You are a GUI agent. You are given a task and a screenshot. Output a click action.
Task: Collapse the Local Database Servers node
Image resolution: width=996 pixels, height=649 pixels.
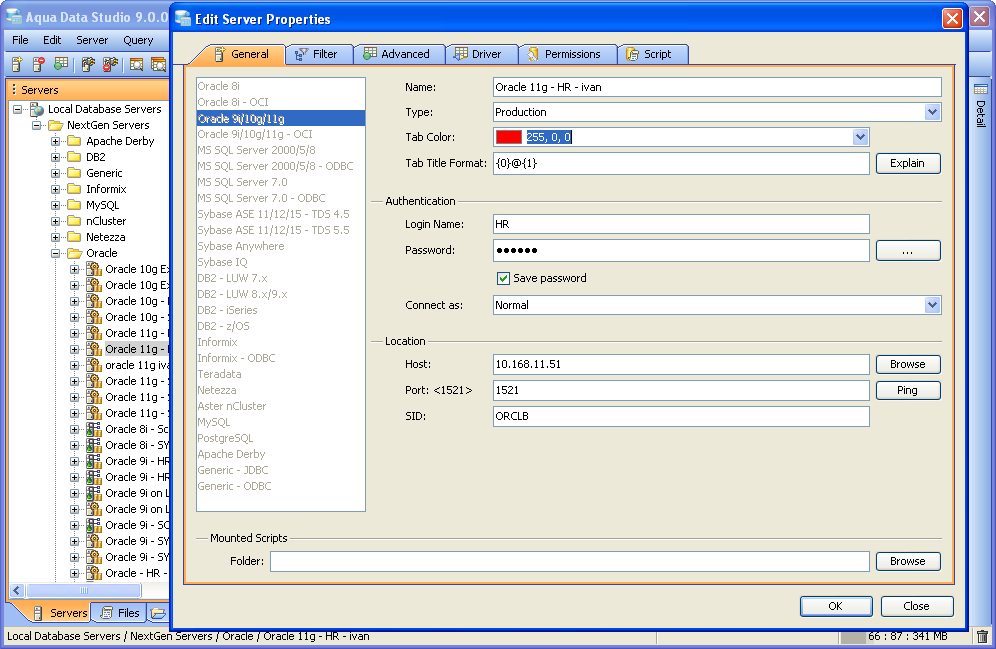[17, 109]
